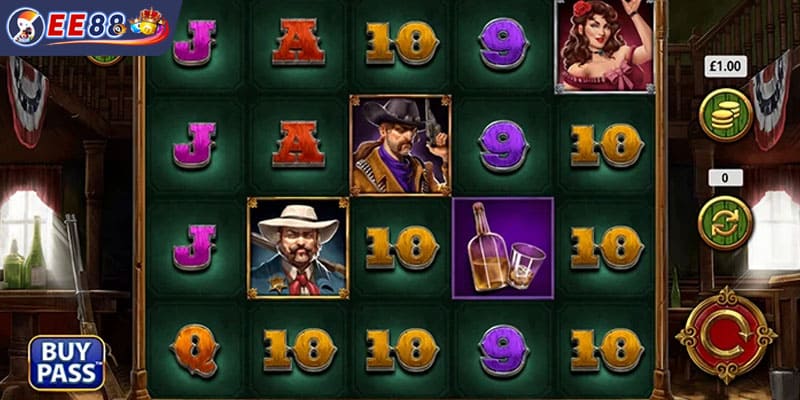The width and height of the screenshot is (800, 400).
Task: Open the coin stack bet settings
Action: (x=726, y=115)
